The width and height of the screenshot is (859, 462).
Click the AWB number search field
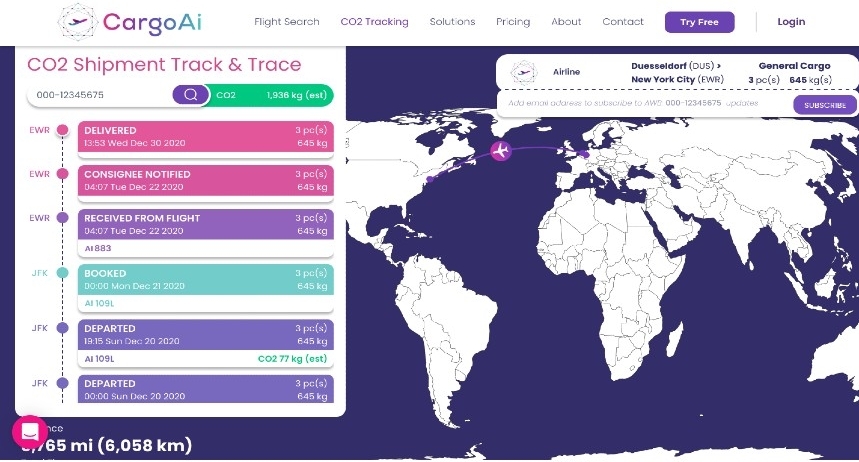coord(100,95)
